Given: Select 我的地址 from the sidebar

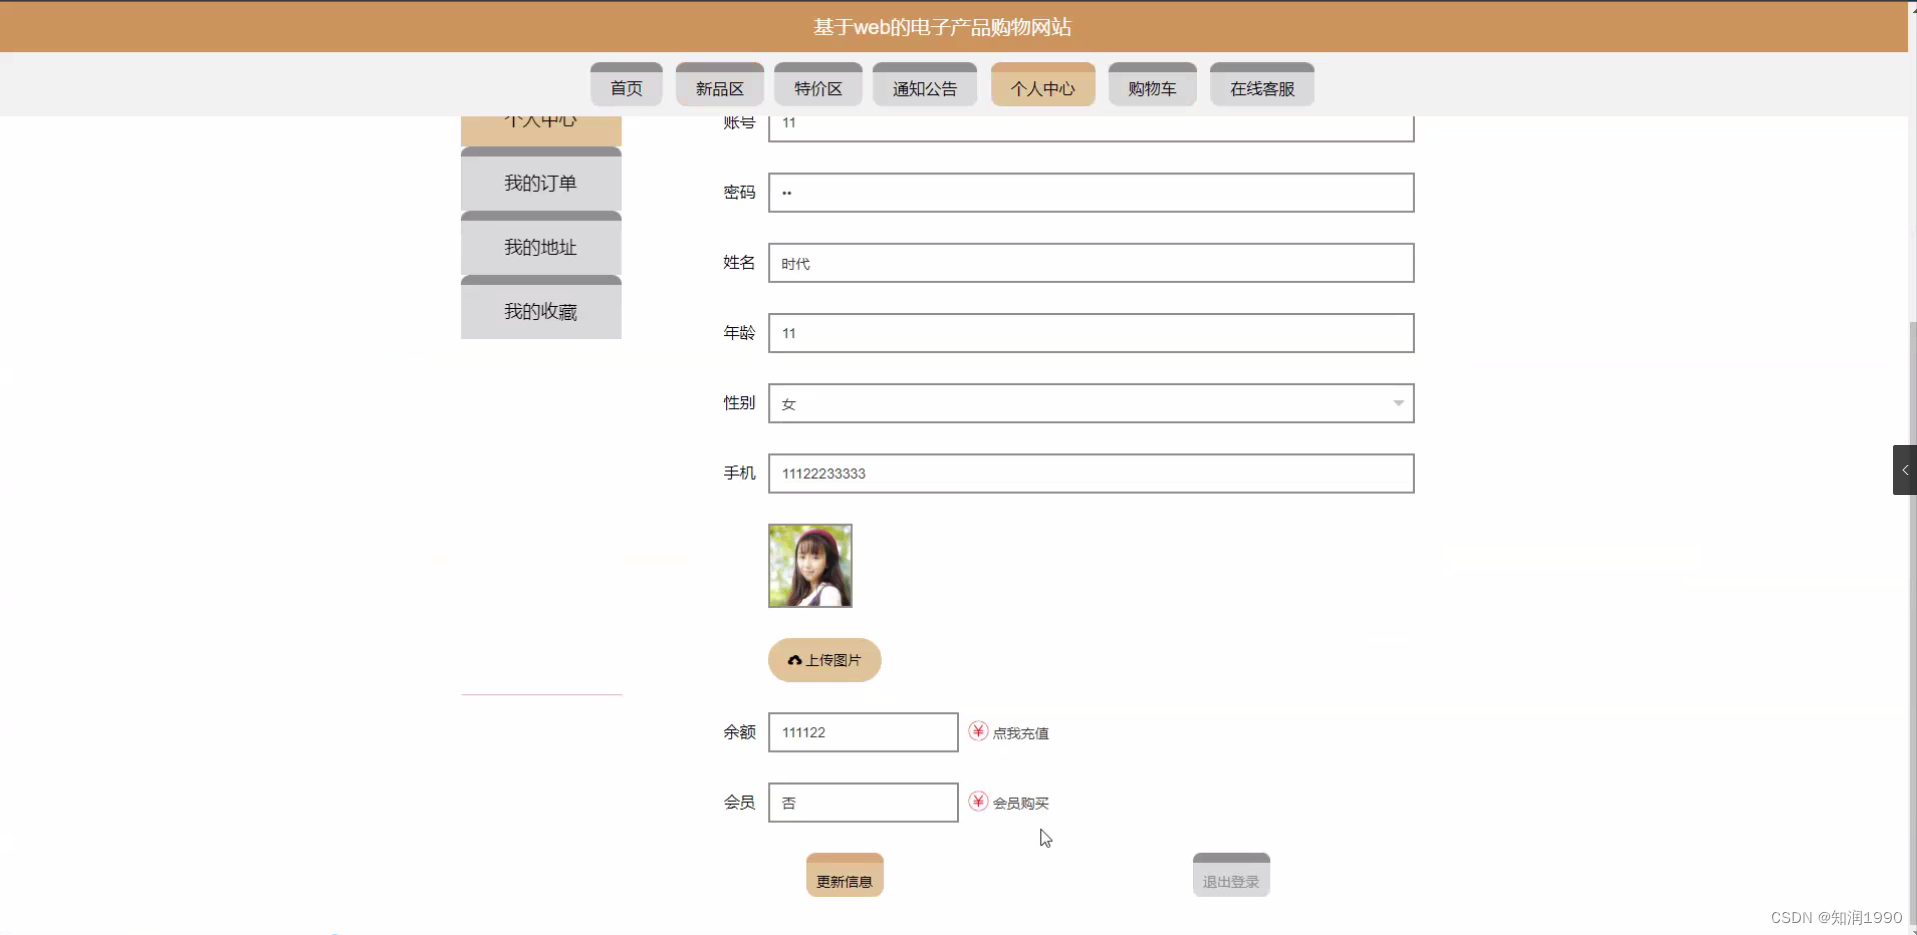Looking at the screenshot, I should [x=540, y=247].
